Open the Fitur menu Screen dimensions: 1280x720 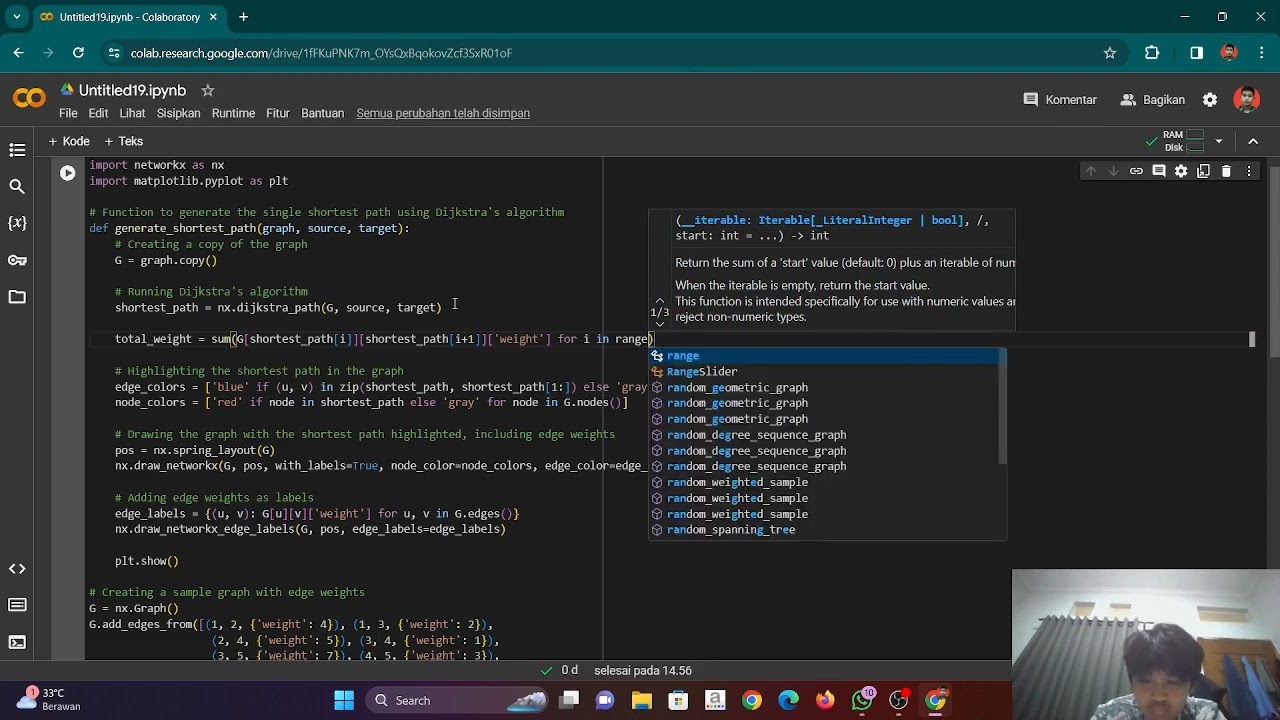(x=278, y=113)
